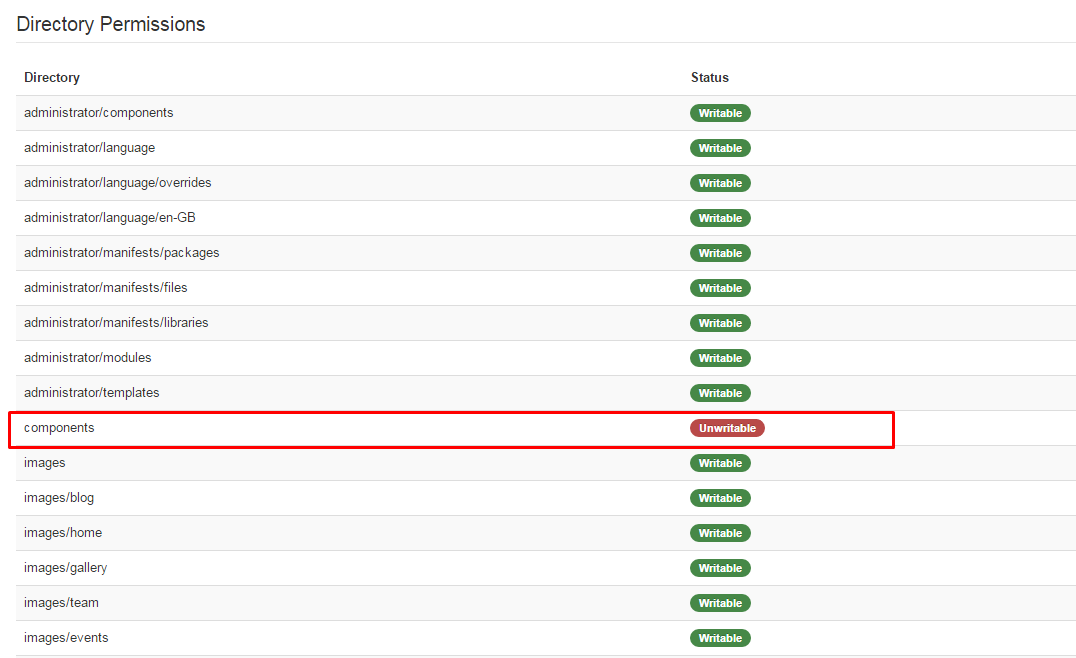
Task: Click Writable badge in the images row
Action: pyautogui.click(x=720, y=463)
